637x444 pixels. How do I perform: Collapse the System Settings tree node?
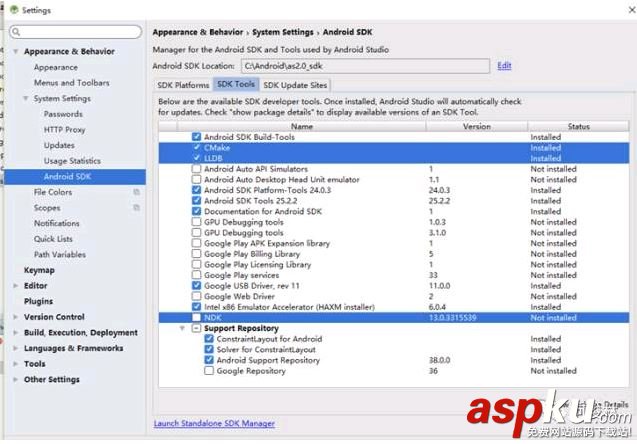(26, 98)
